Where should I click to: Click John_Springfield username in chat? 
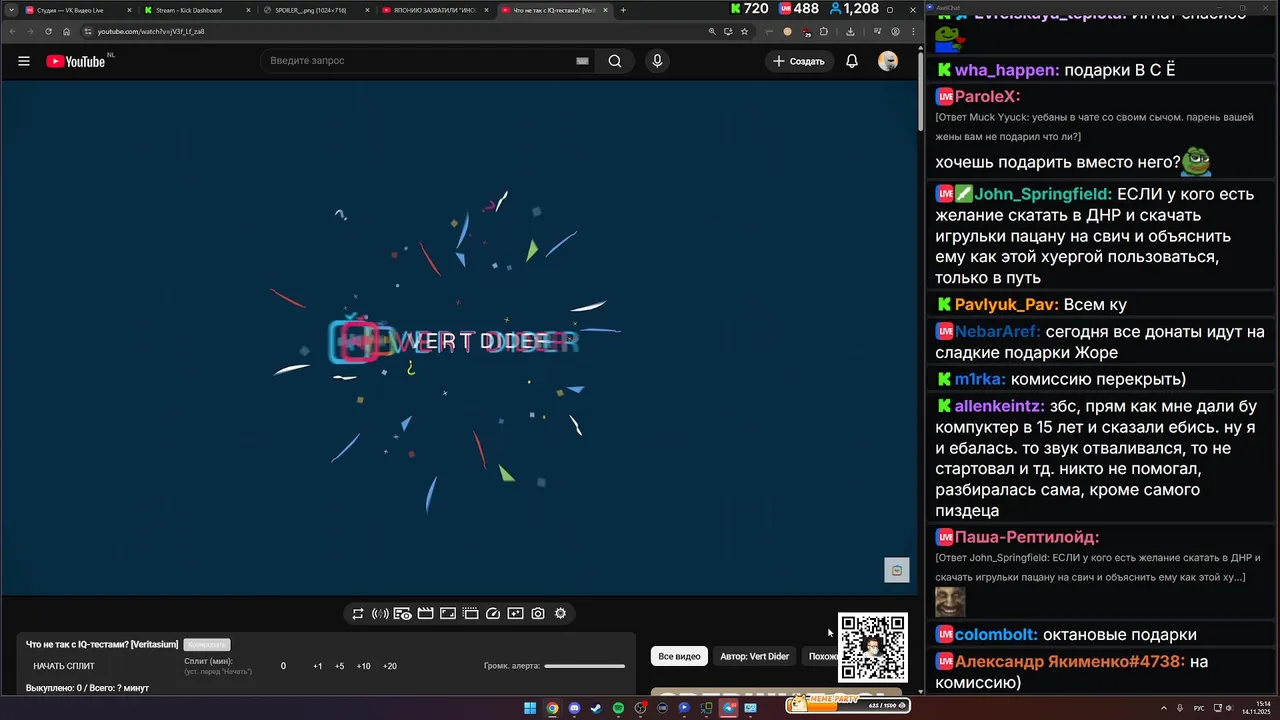(x=1043, y=194)
